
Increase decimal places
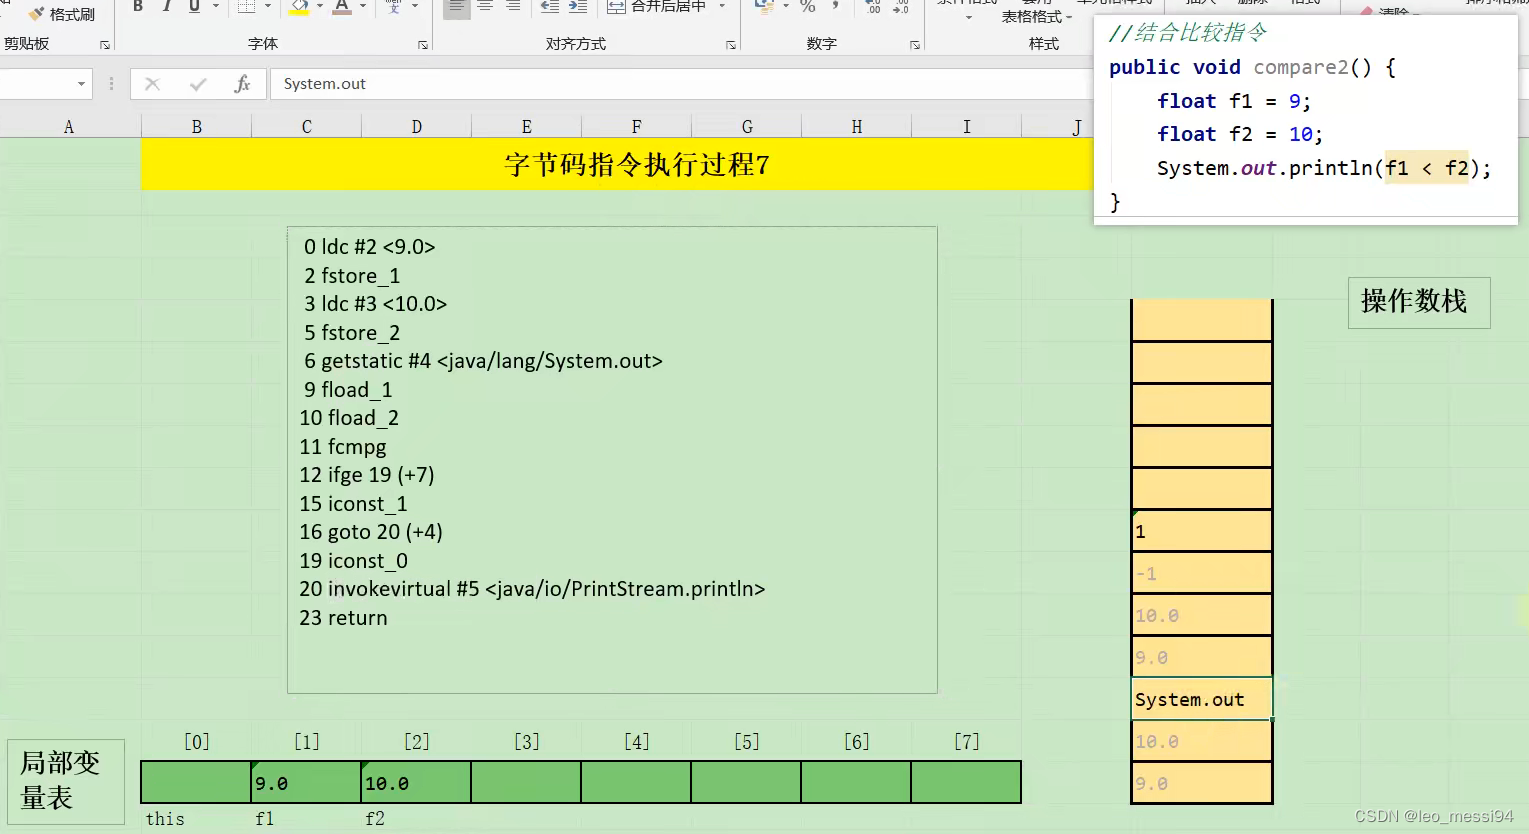tap(874, 6)
